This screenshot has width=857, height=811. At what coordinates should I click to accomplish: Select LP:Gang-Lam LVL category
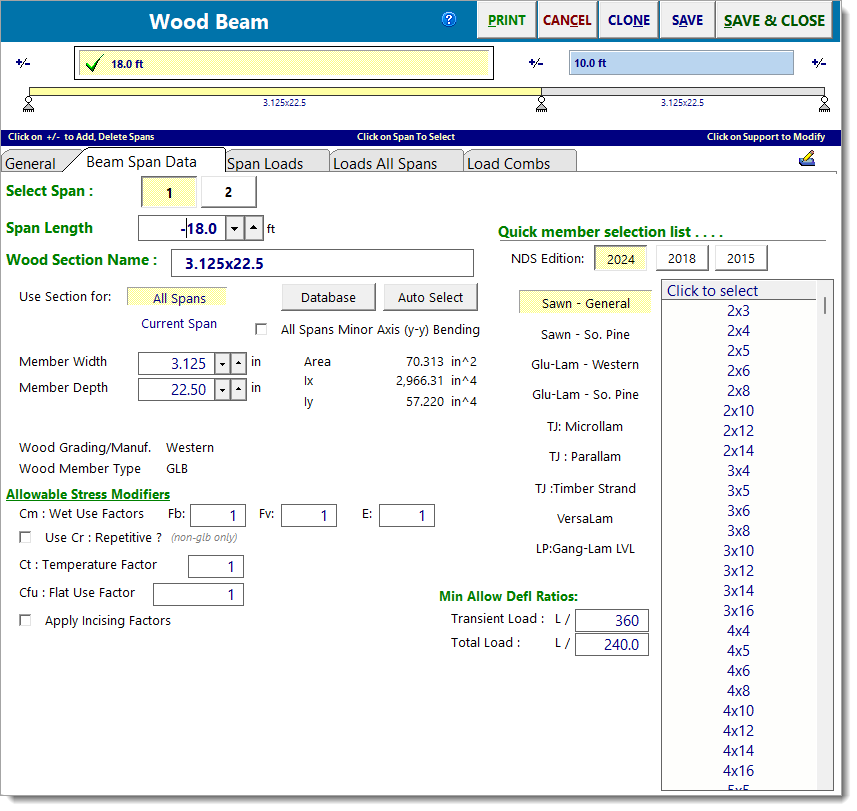[x=585, y=549]
